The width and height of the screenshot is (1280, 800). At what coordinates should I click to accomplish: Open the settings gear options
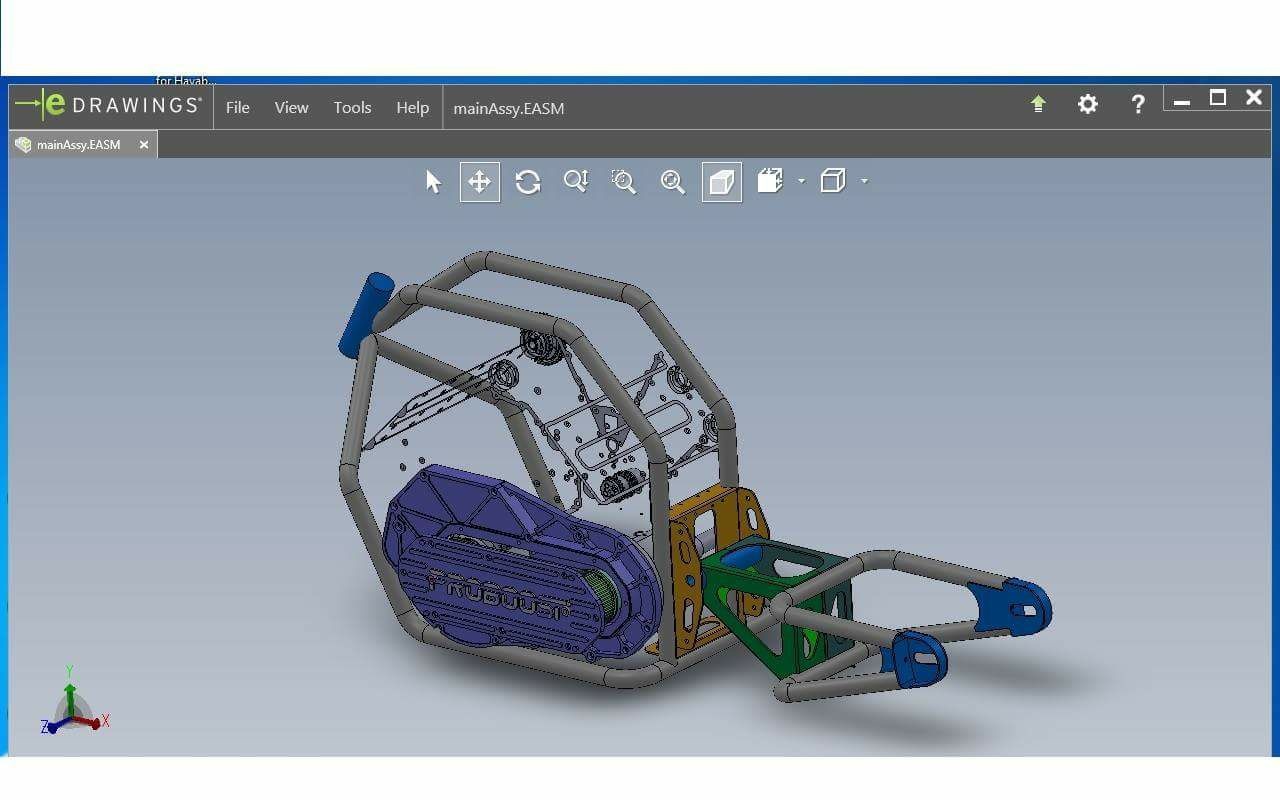click(x=1088, y=104)
